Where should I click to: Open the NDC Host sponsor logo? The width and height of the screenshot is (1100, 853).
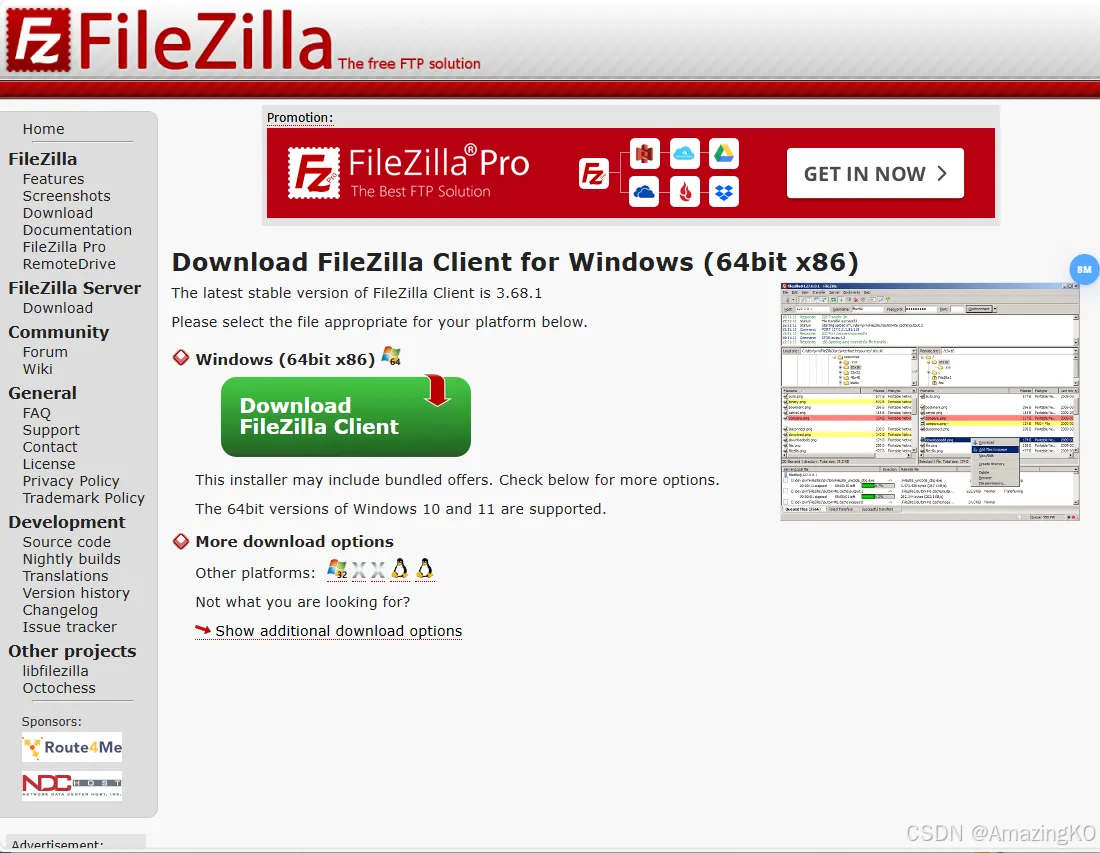pyautogui.click(x=72, y=786)
